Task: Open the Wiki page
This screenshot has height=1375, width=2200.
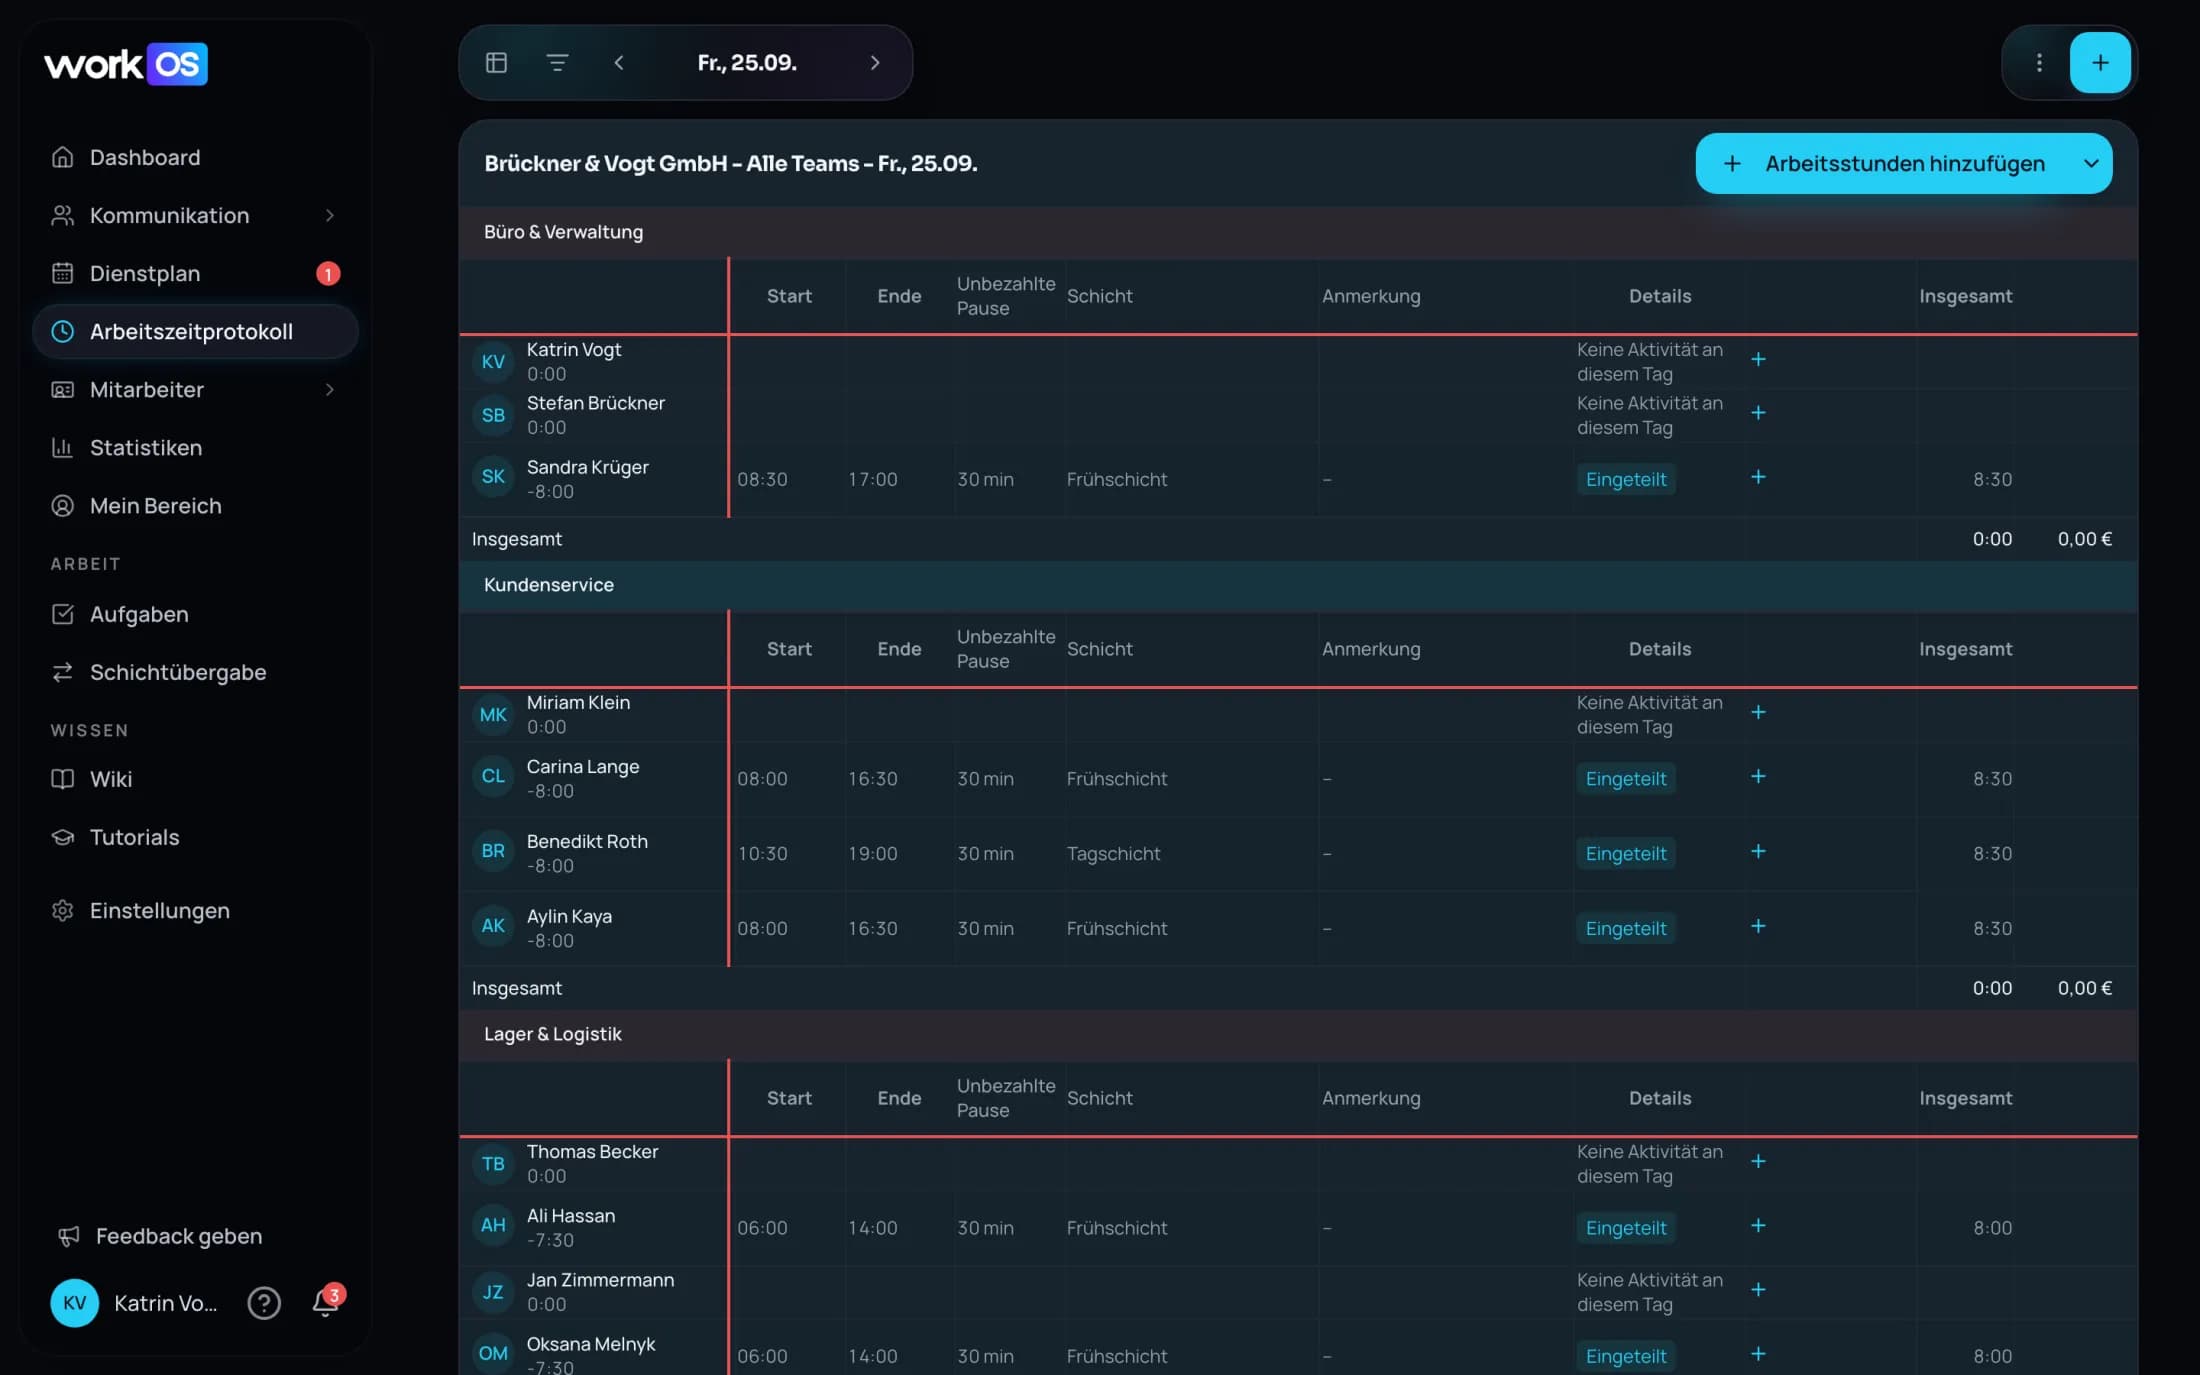Action: point(195,779)
